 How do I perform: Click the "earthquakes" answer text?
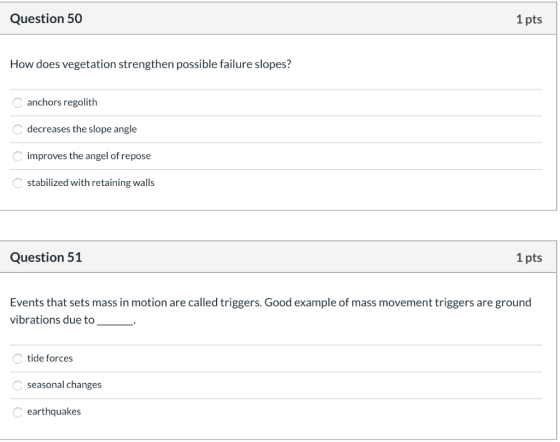54,412
